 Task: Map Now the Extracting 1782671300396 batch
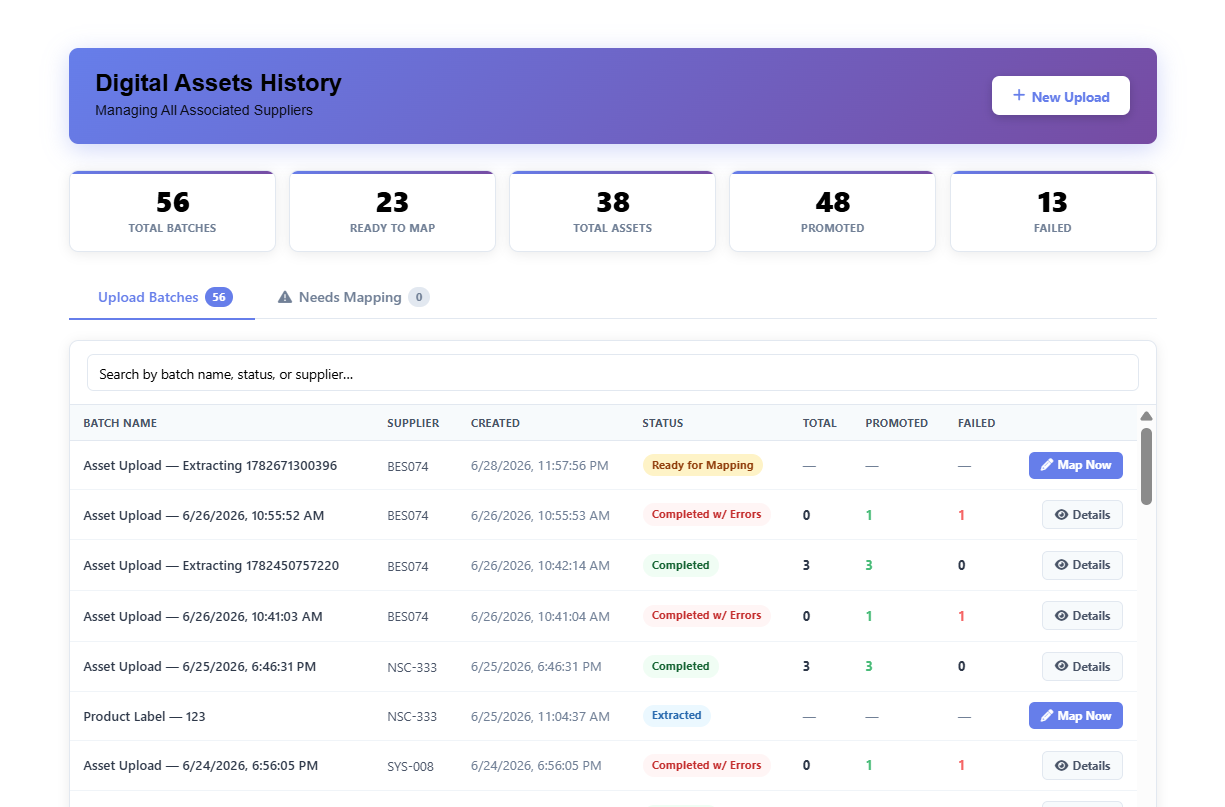[x=1076, y=465]
